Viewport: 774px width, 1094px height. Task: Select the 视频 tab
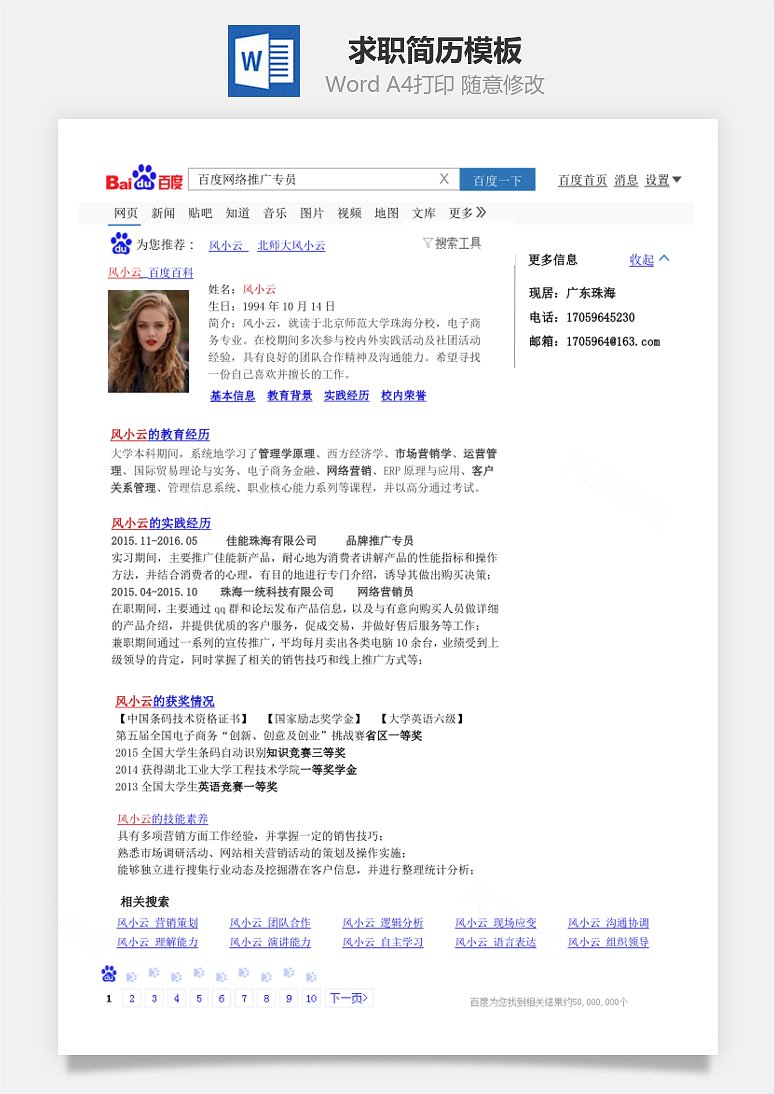(x=349, y=213)
